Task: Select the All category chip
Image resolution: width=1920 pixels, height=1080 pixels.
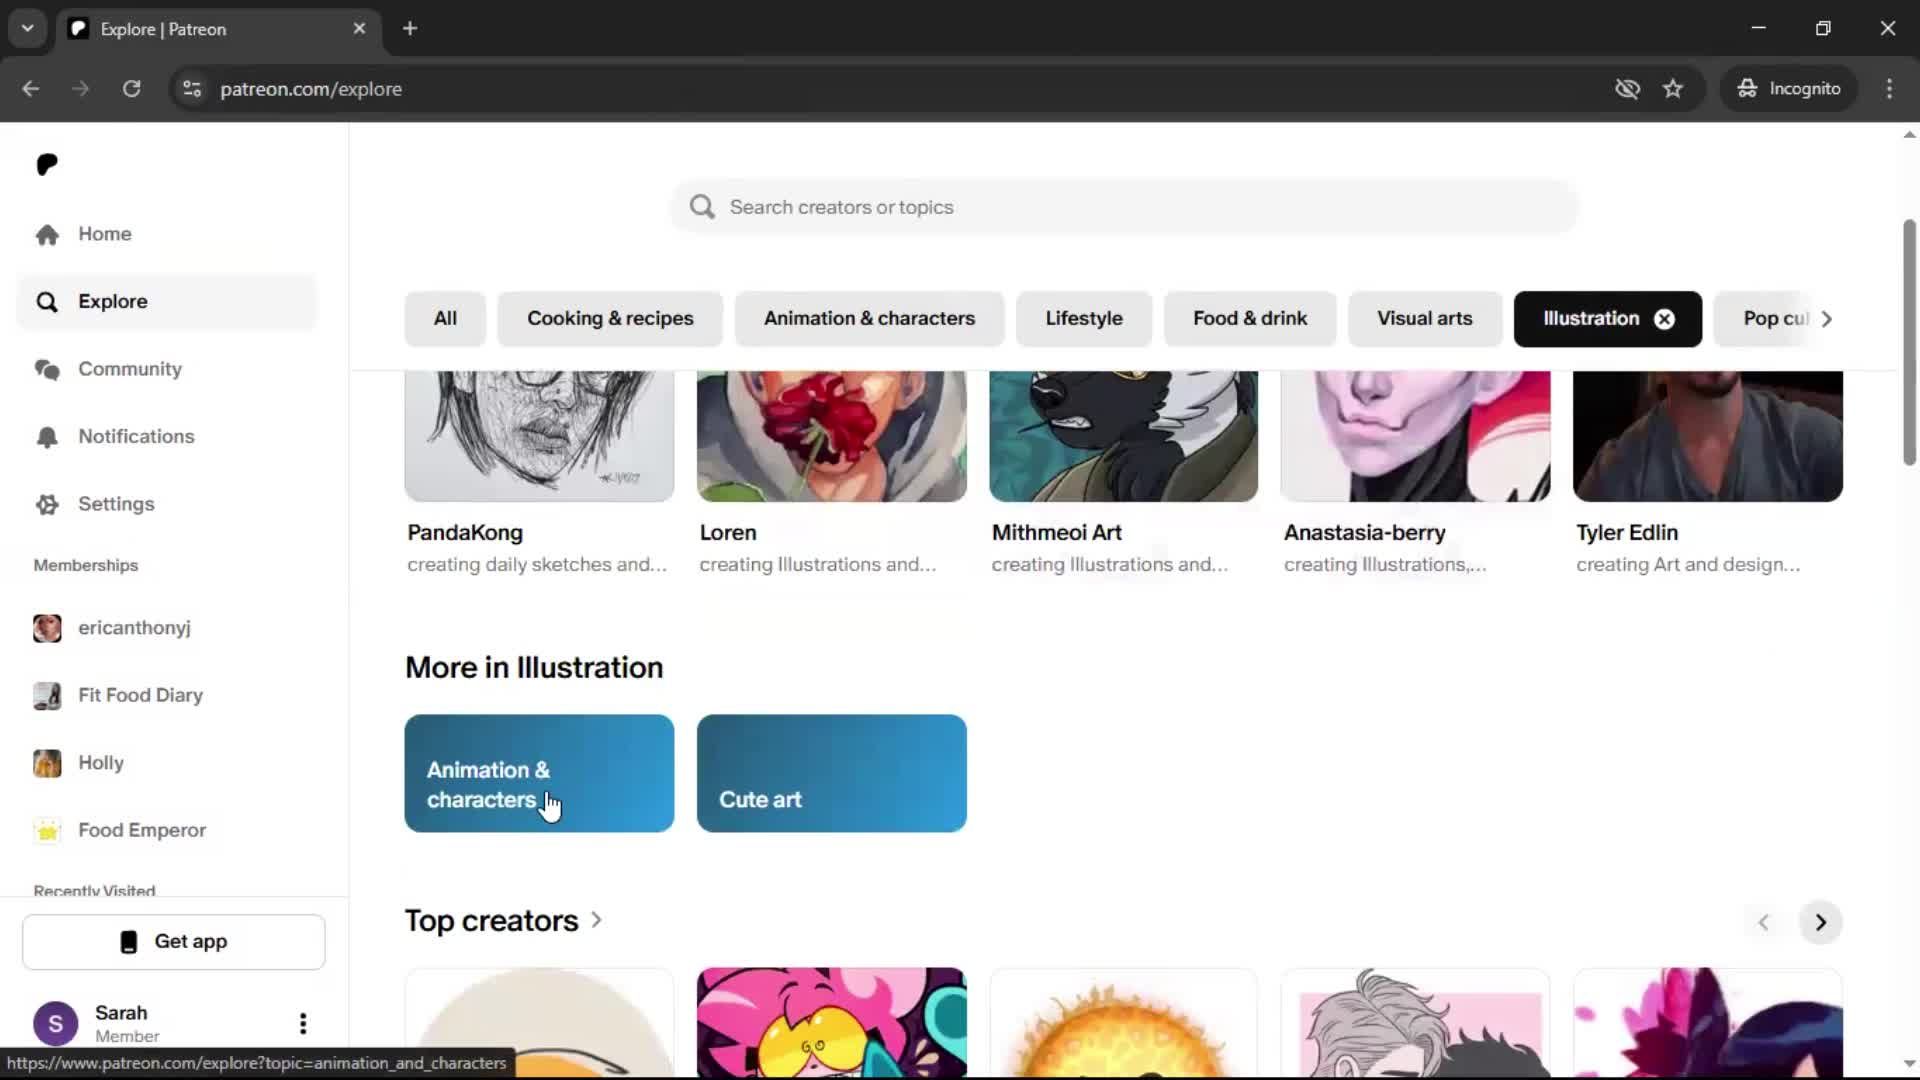Action: click(x=445, y=319)
